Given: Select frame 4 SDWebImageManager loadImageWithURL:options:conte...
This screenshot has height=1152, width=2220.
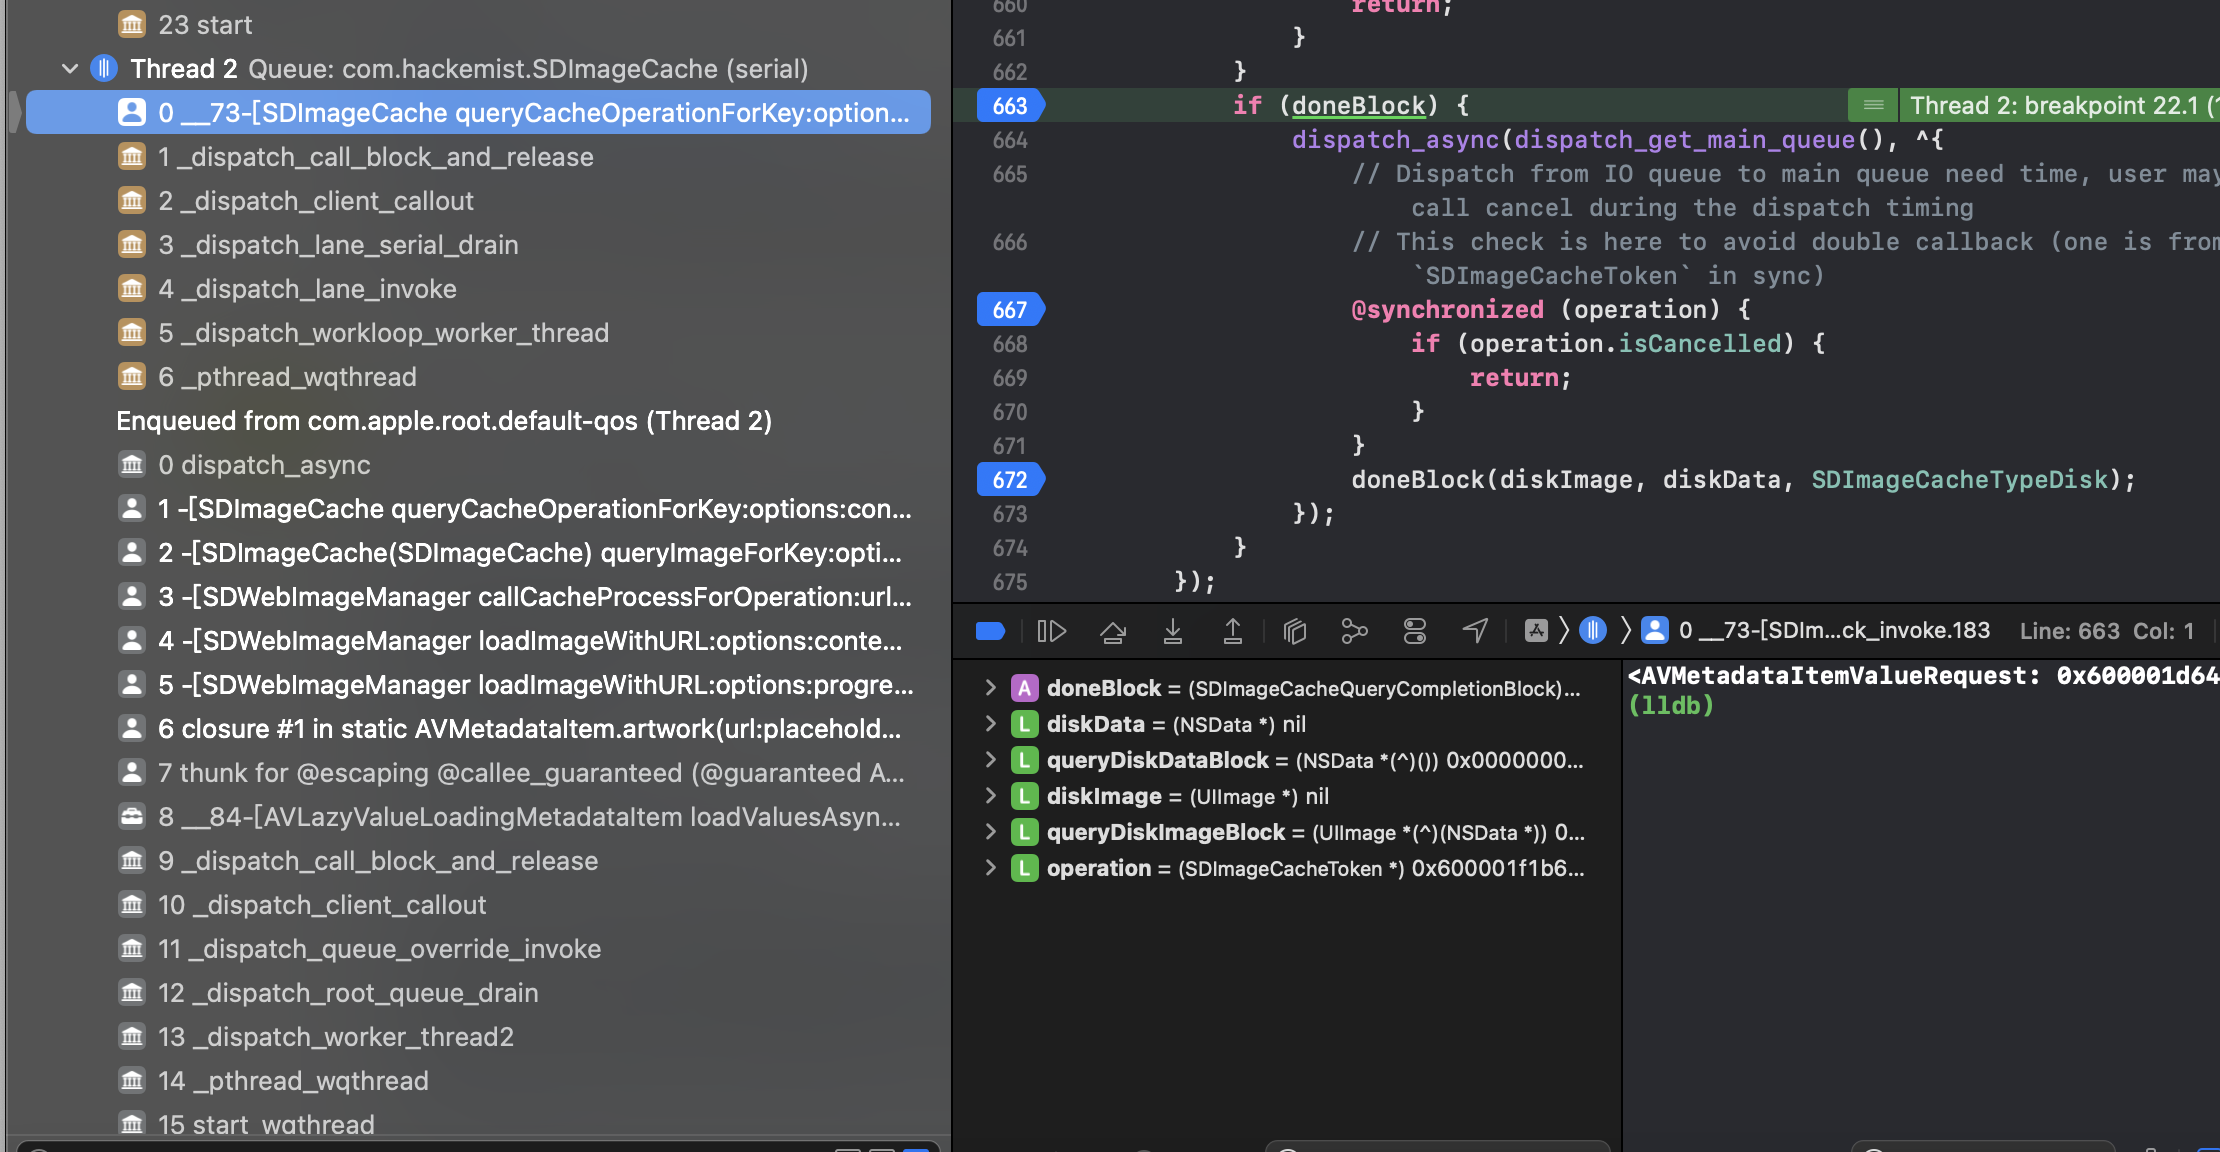Looking at the screenshot, I should [x=478, y=641].
